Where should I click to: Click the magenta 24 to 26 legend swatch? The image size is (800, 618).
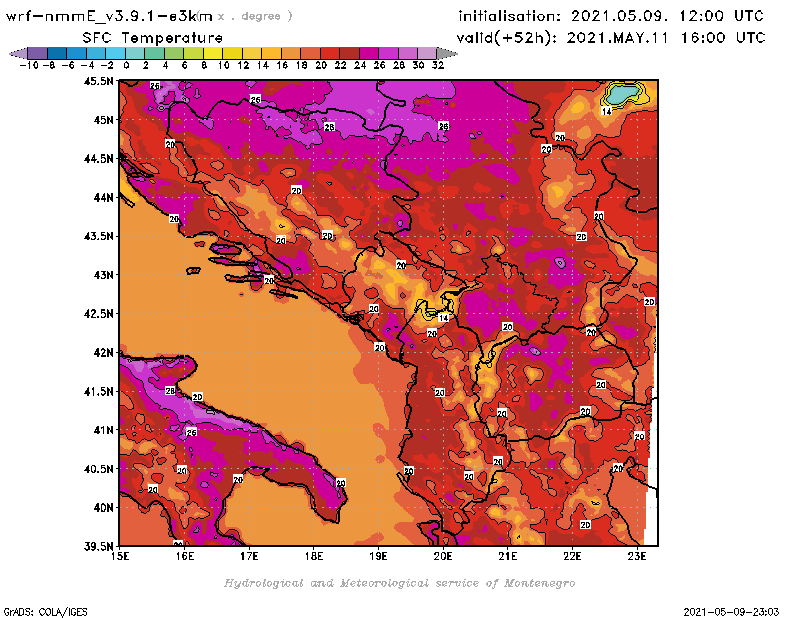369,53
